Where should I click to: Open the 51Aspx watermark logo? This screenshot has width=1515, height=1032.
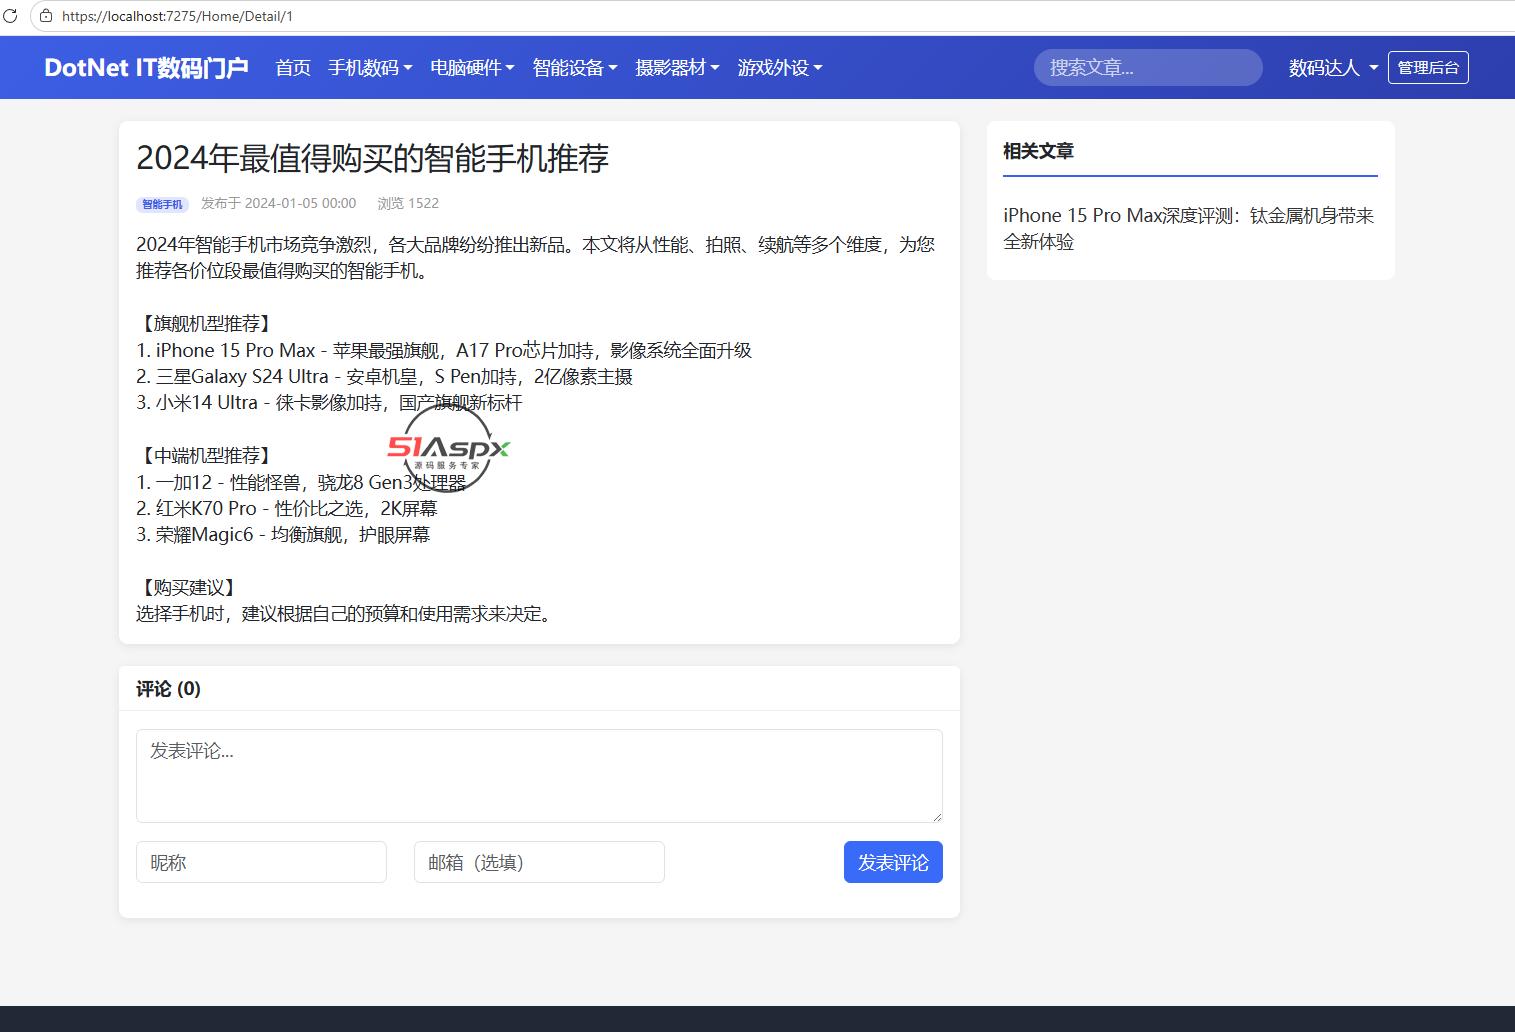pyautogui.click(x=449, y=449)
